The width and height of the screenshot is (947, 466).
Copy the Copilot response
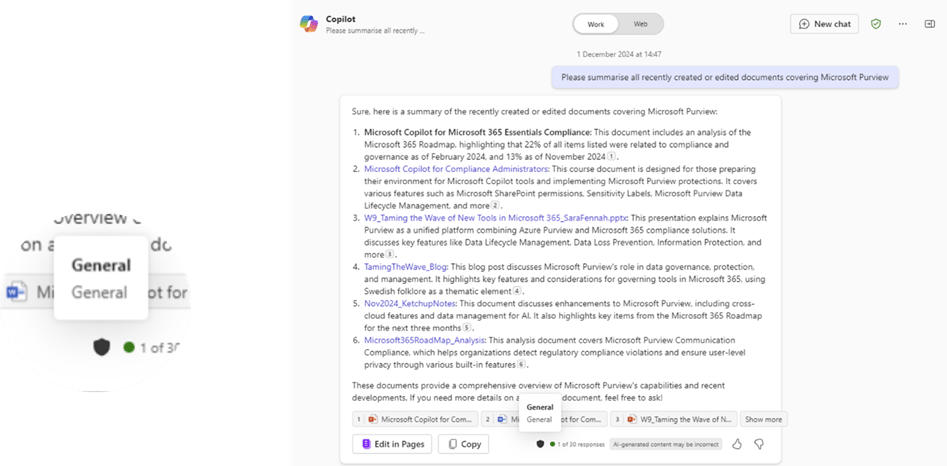coord(463,444)
